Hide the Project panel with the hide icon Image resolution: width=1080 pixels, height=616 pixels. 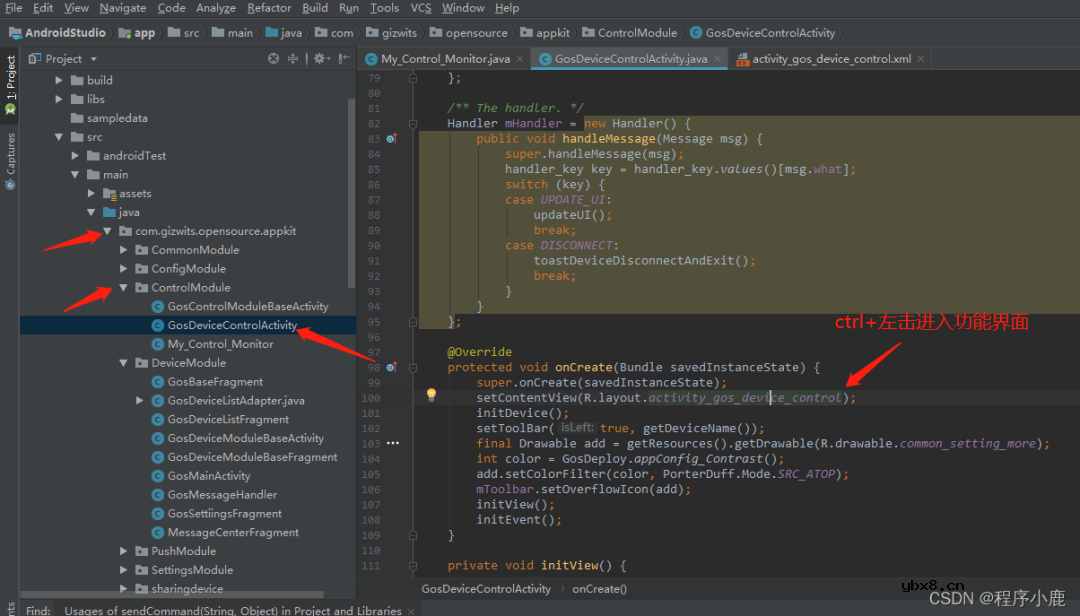coord(342,59)
